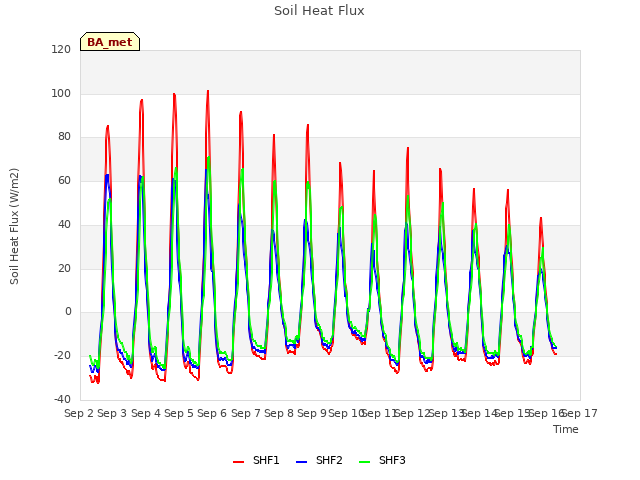Click the Soil Heat Flux chart title
640x480 pixels.
click(319, 11)
